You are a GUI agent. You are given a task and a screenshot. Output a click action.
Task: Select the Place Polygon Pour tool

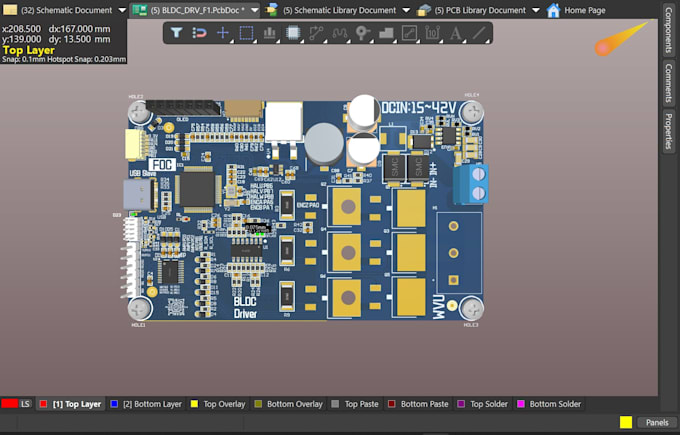[x=386, y=33]
